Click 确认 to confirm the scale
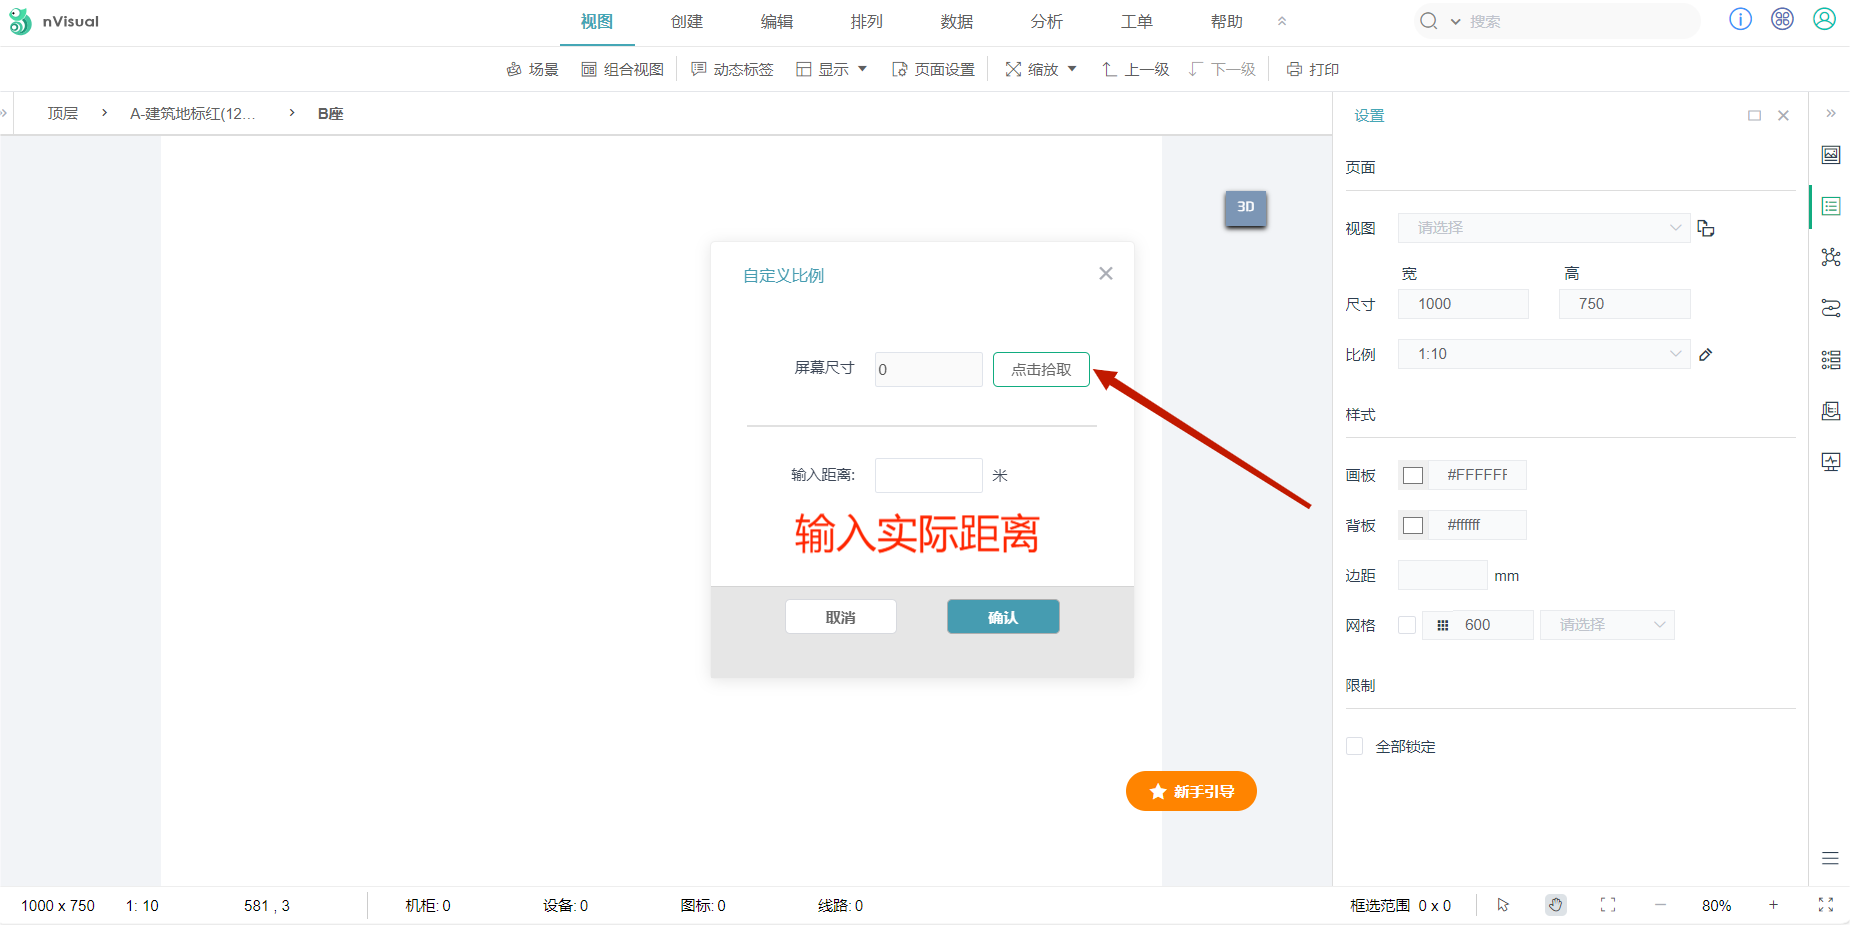 click(1003, 617)
